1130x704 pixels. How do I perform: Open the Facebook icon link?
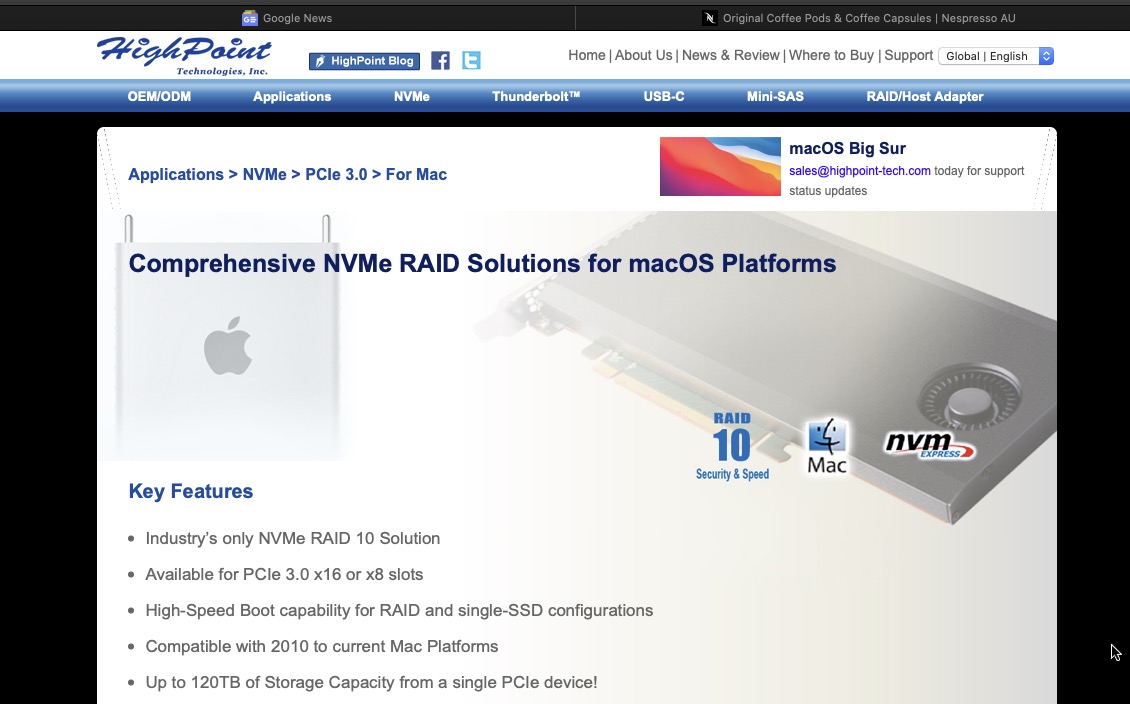(x=440, y=61)
